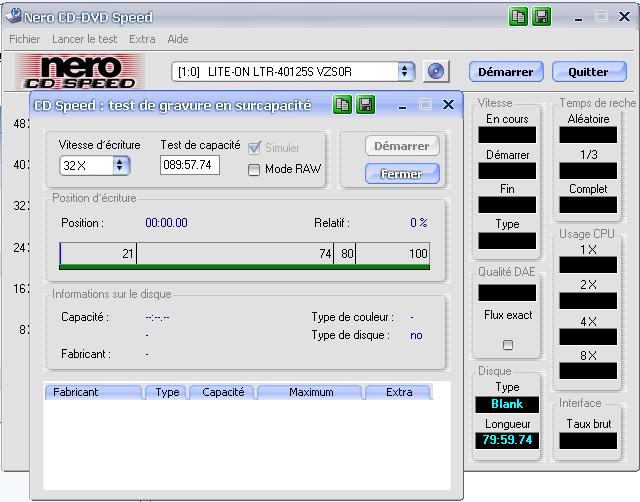Screen dimensions: 640x502
Task: Enable the Mode RAW checkbox
Action: (254, 169)
